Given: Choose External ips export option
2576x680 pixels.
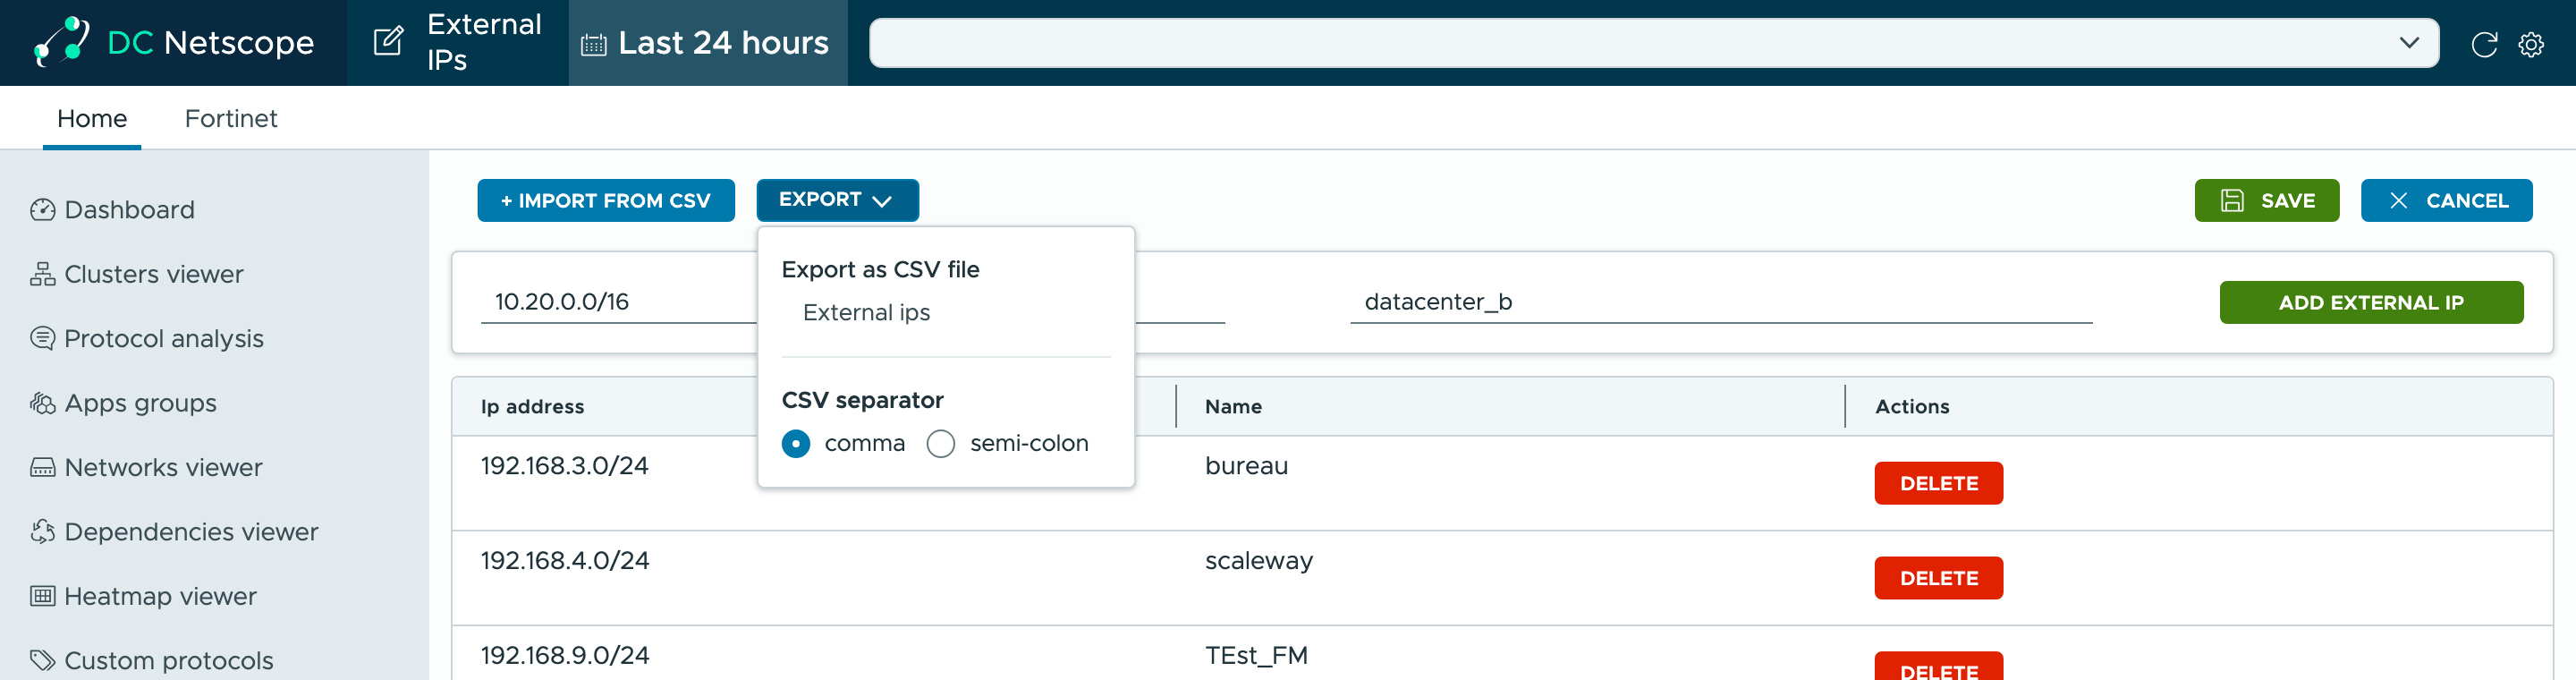Looking at the screenshot, I should coord(866,313).
